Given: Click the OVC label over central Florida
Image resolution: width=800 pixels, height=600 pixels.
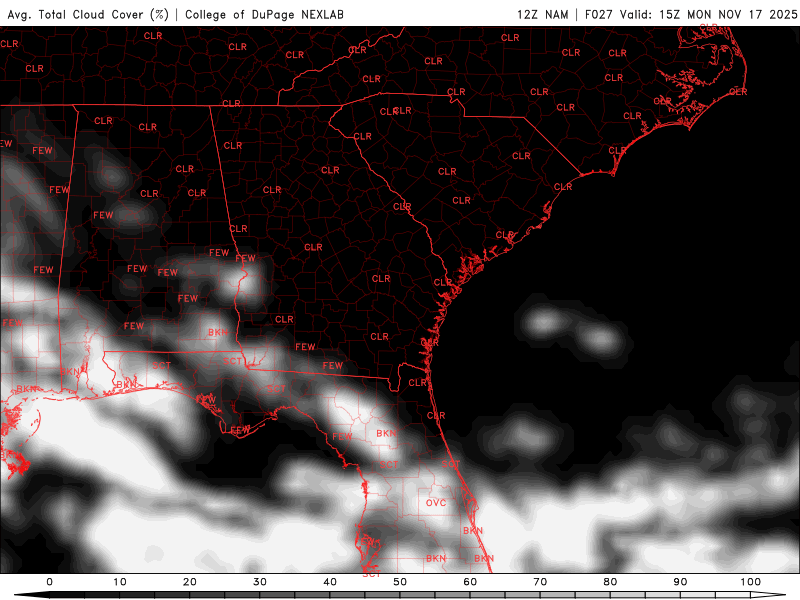Looking at the screenshot, I should click(436, 503).
